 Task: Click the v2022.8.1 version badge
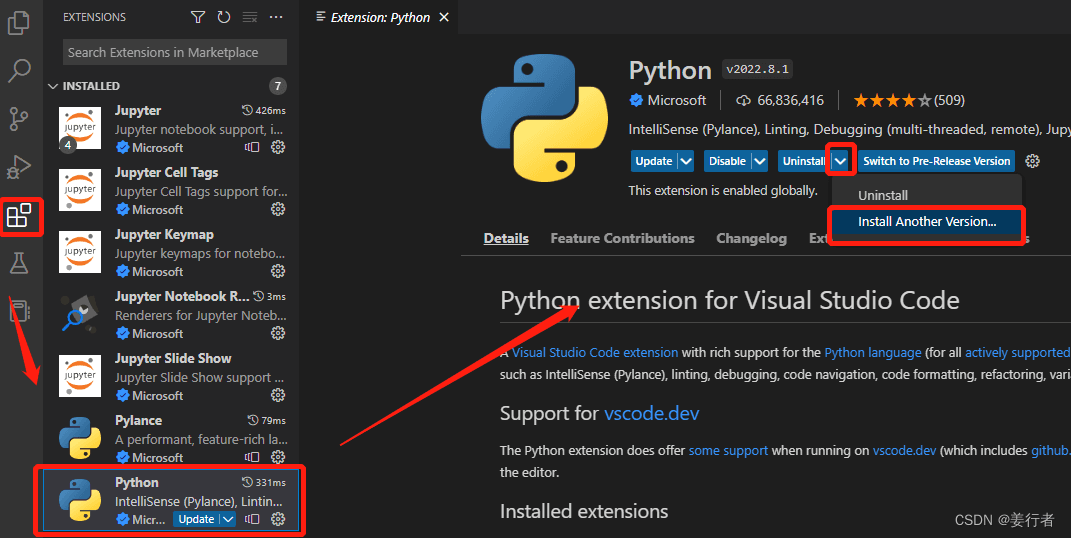[757, 70]
